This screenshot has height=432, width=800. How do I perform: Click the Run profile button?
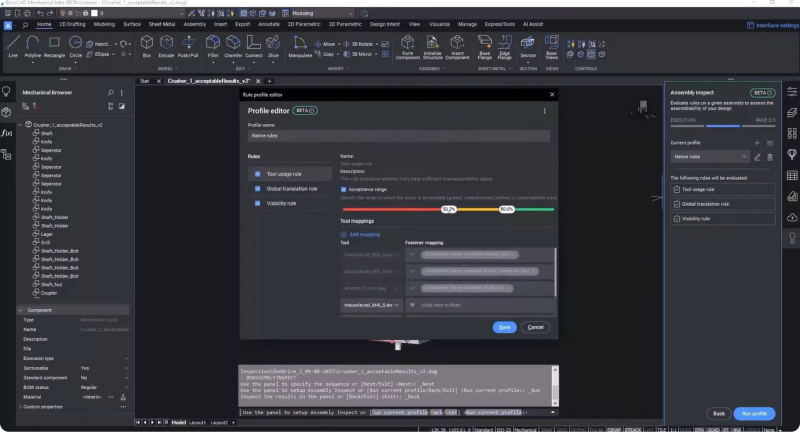pyautogui.click(x=753, y=413)
